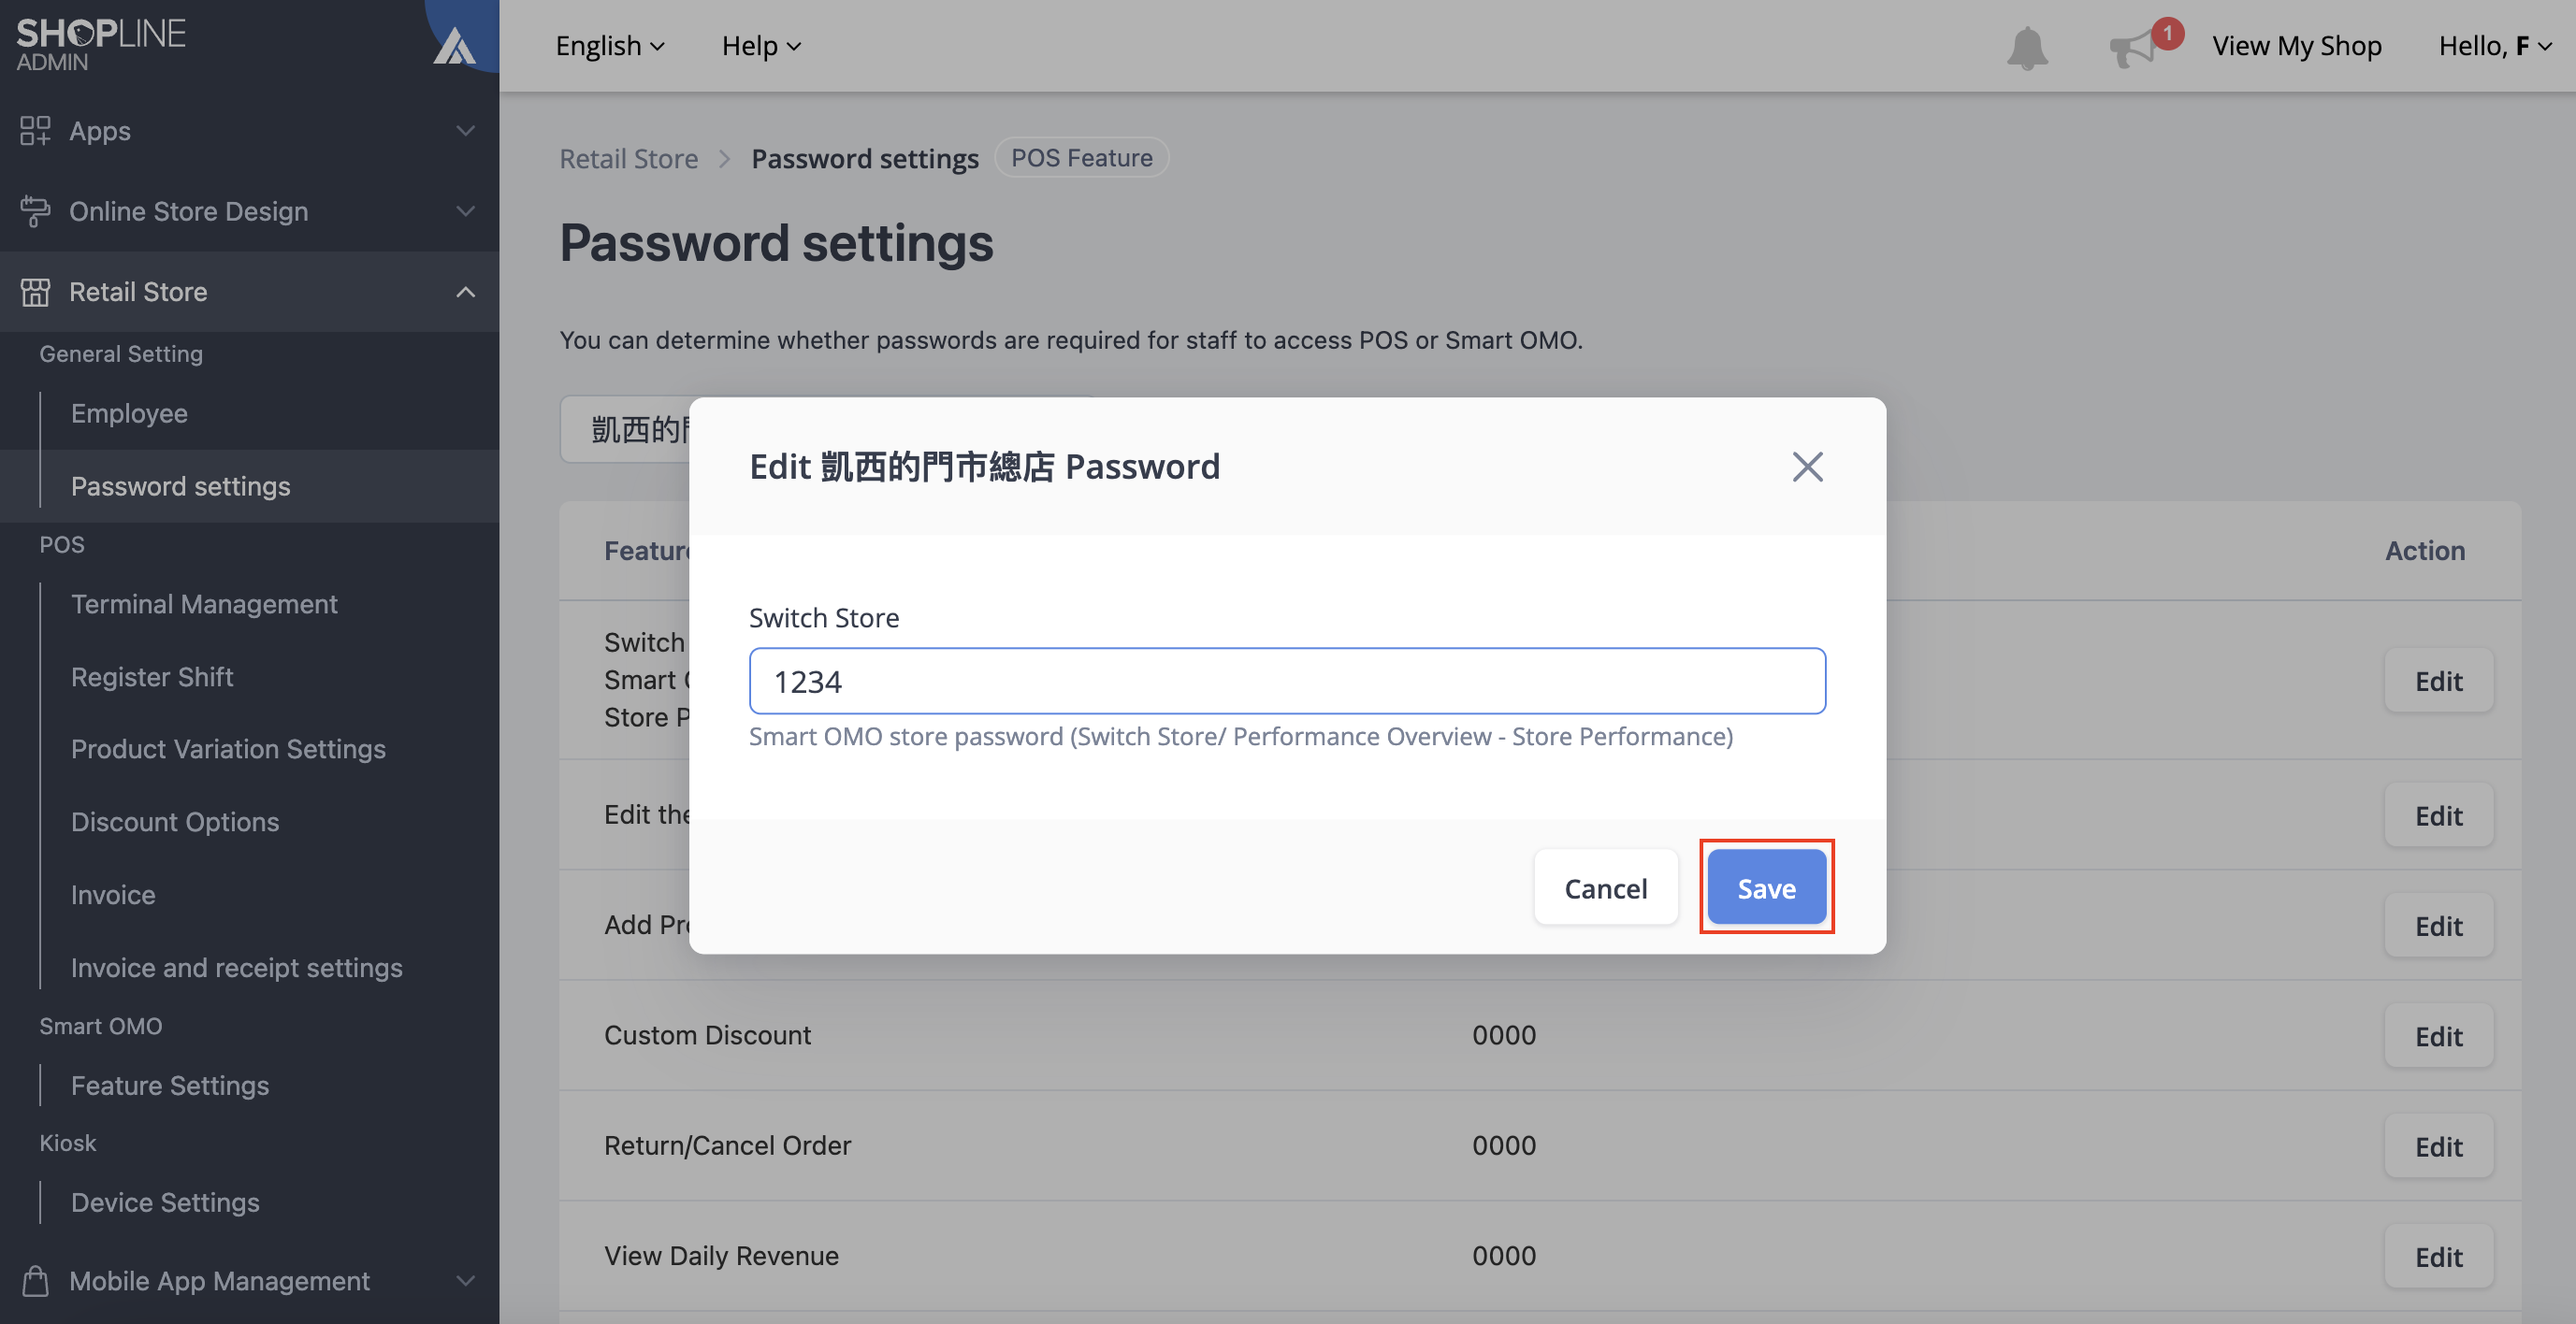This screenshot has height=1324, width=2576.
Task: Open the English language dropdown
Action: tap(610, 46)
